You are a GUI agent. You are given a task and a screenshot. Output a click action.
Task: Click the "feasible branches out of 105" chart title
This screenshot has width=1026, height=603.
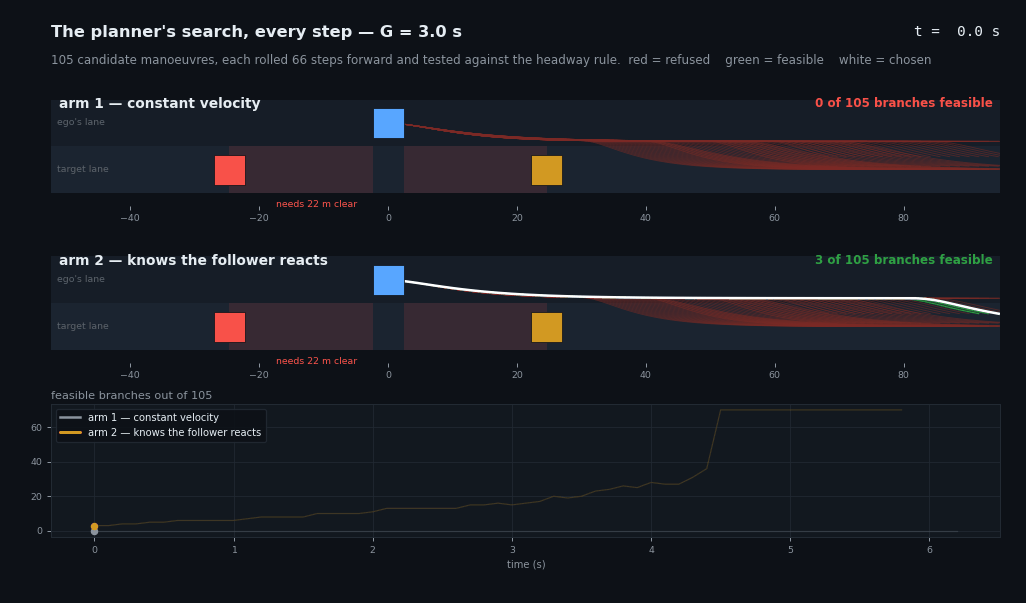pyautogui.click(x=132, y=396)
